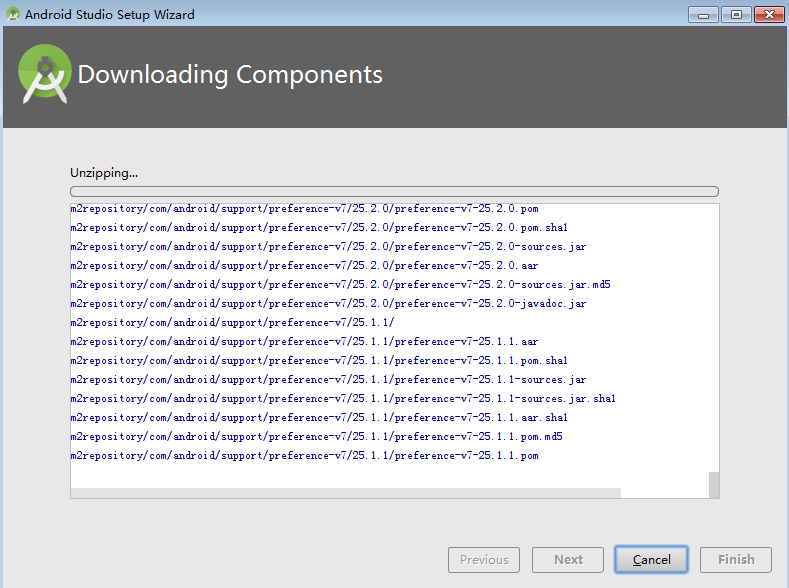Select log line "preference-v7-25.1.1.aar.sha1"
The width and height of the screenshot is (789, 588).
point(319,417)
